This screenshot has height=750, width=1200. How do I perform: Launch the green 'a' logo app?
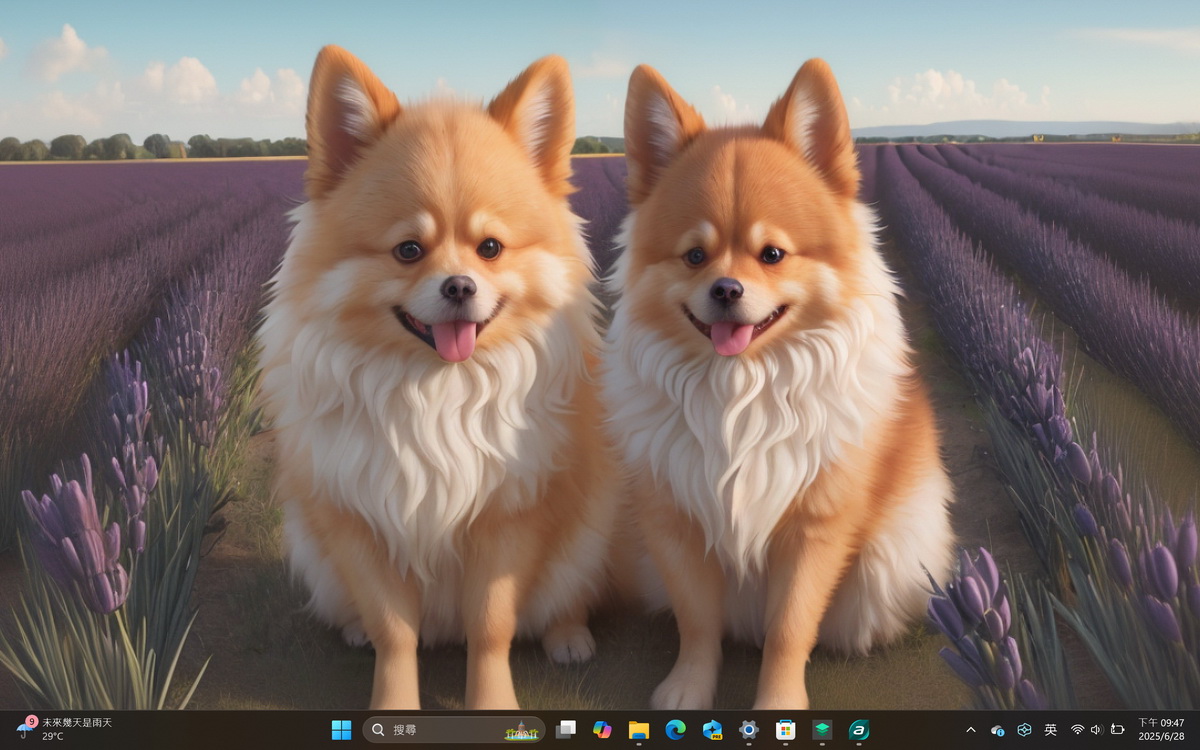858,730
